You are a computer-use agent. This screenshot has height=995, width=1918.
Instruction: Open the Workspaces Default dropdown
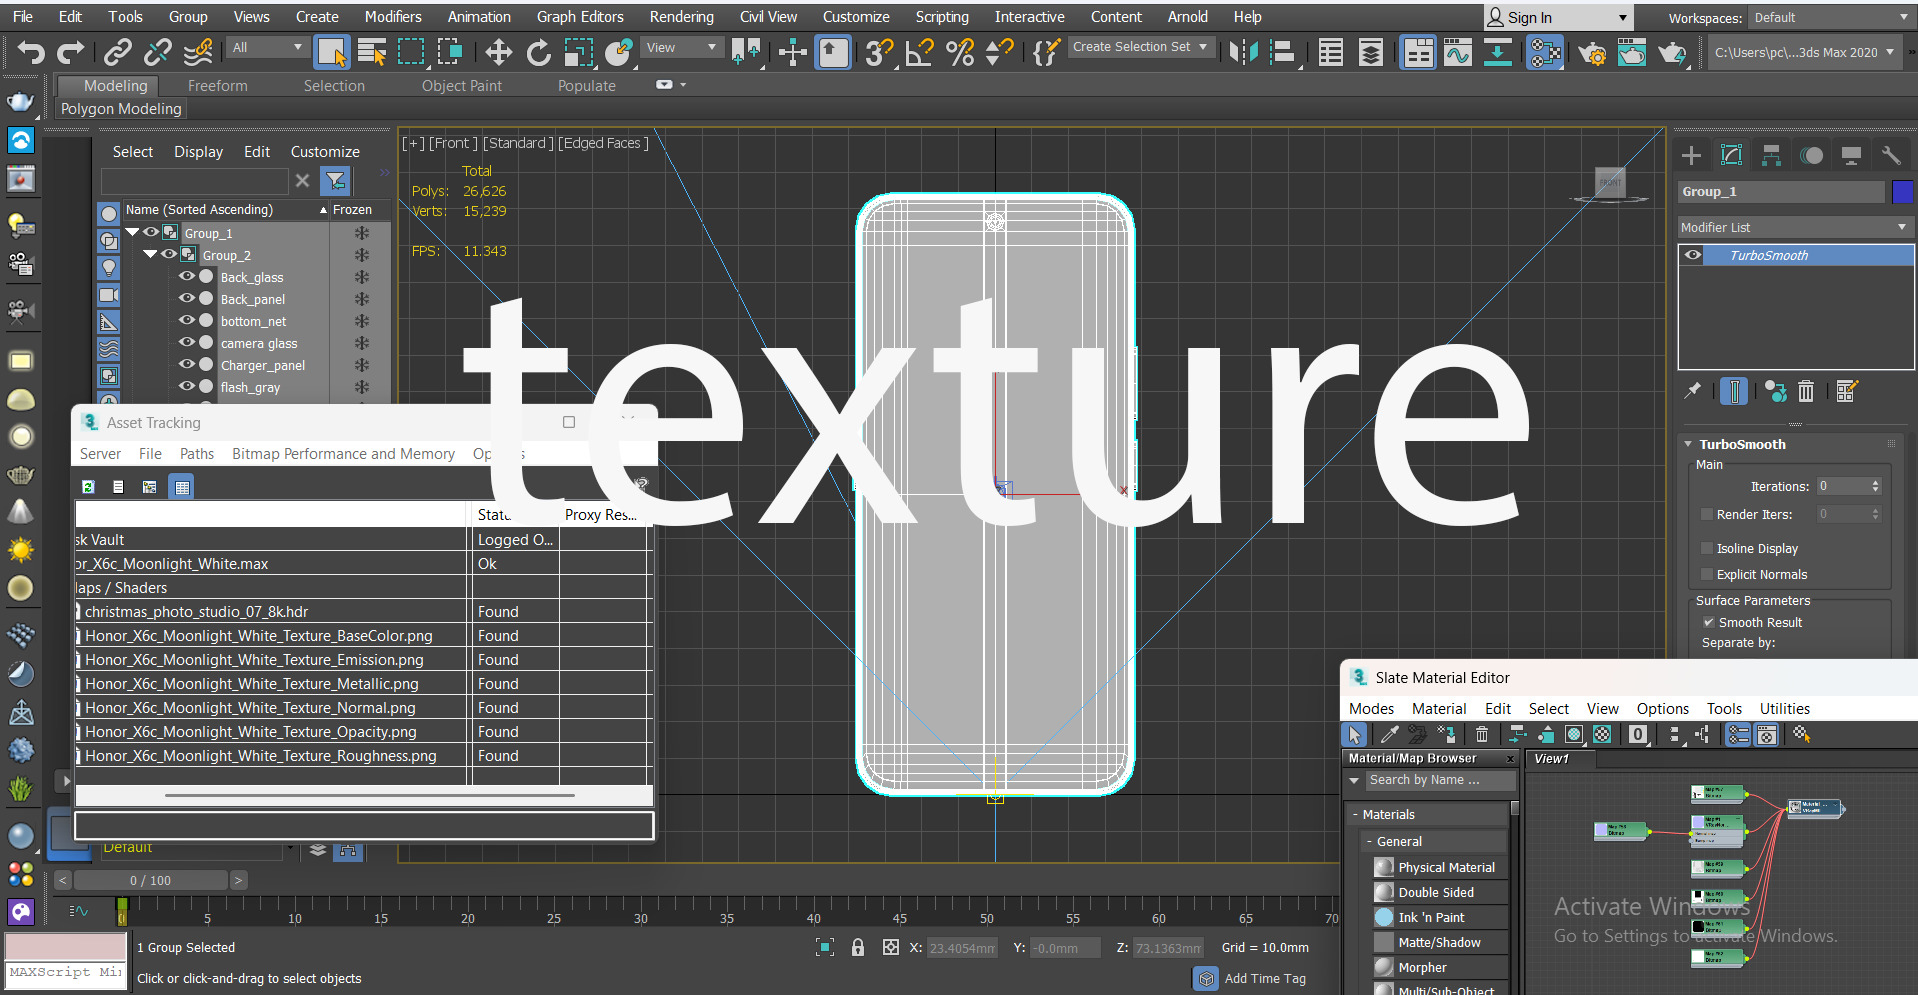1830,18
